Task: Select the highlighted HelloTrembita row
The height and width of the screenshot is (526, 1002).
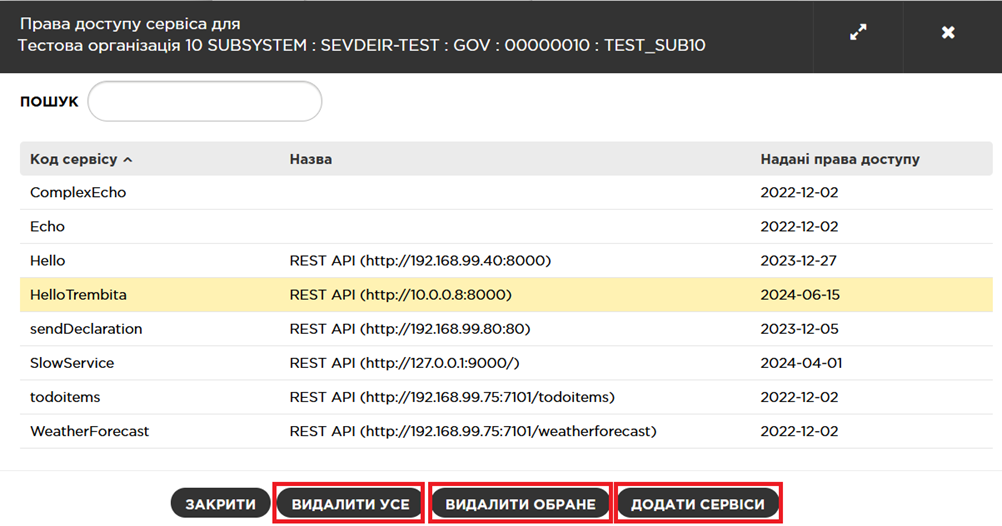Action: pos(78,295)
